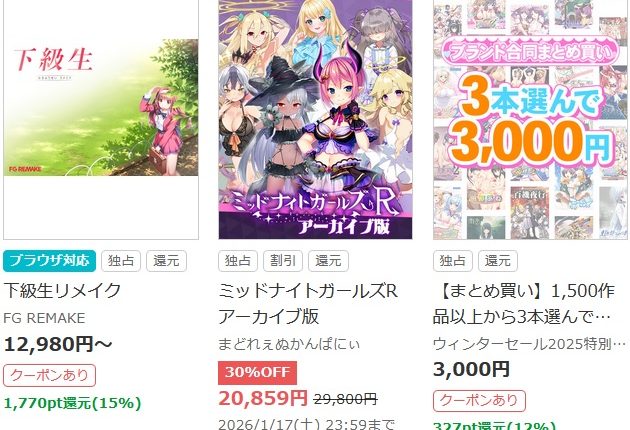Viewport: 630px width, 430px height.
Task: Click the 独占 tag under ミッドナイトガールズR
Action: (x=238, y=261)
